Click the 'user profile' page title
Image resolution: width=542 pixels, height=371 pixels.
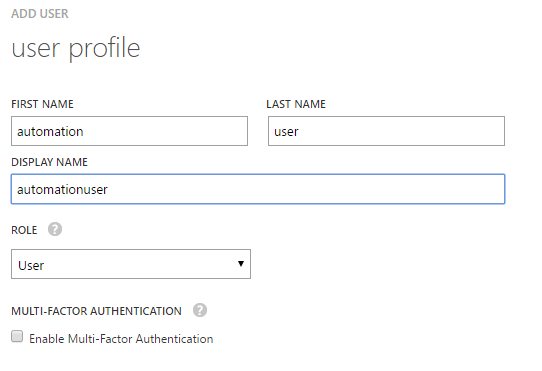[76, 48]
